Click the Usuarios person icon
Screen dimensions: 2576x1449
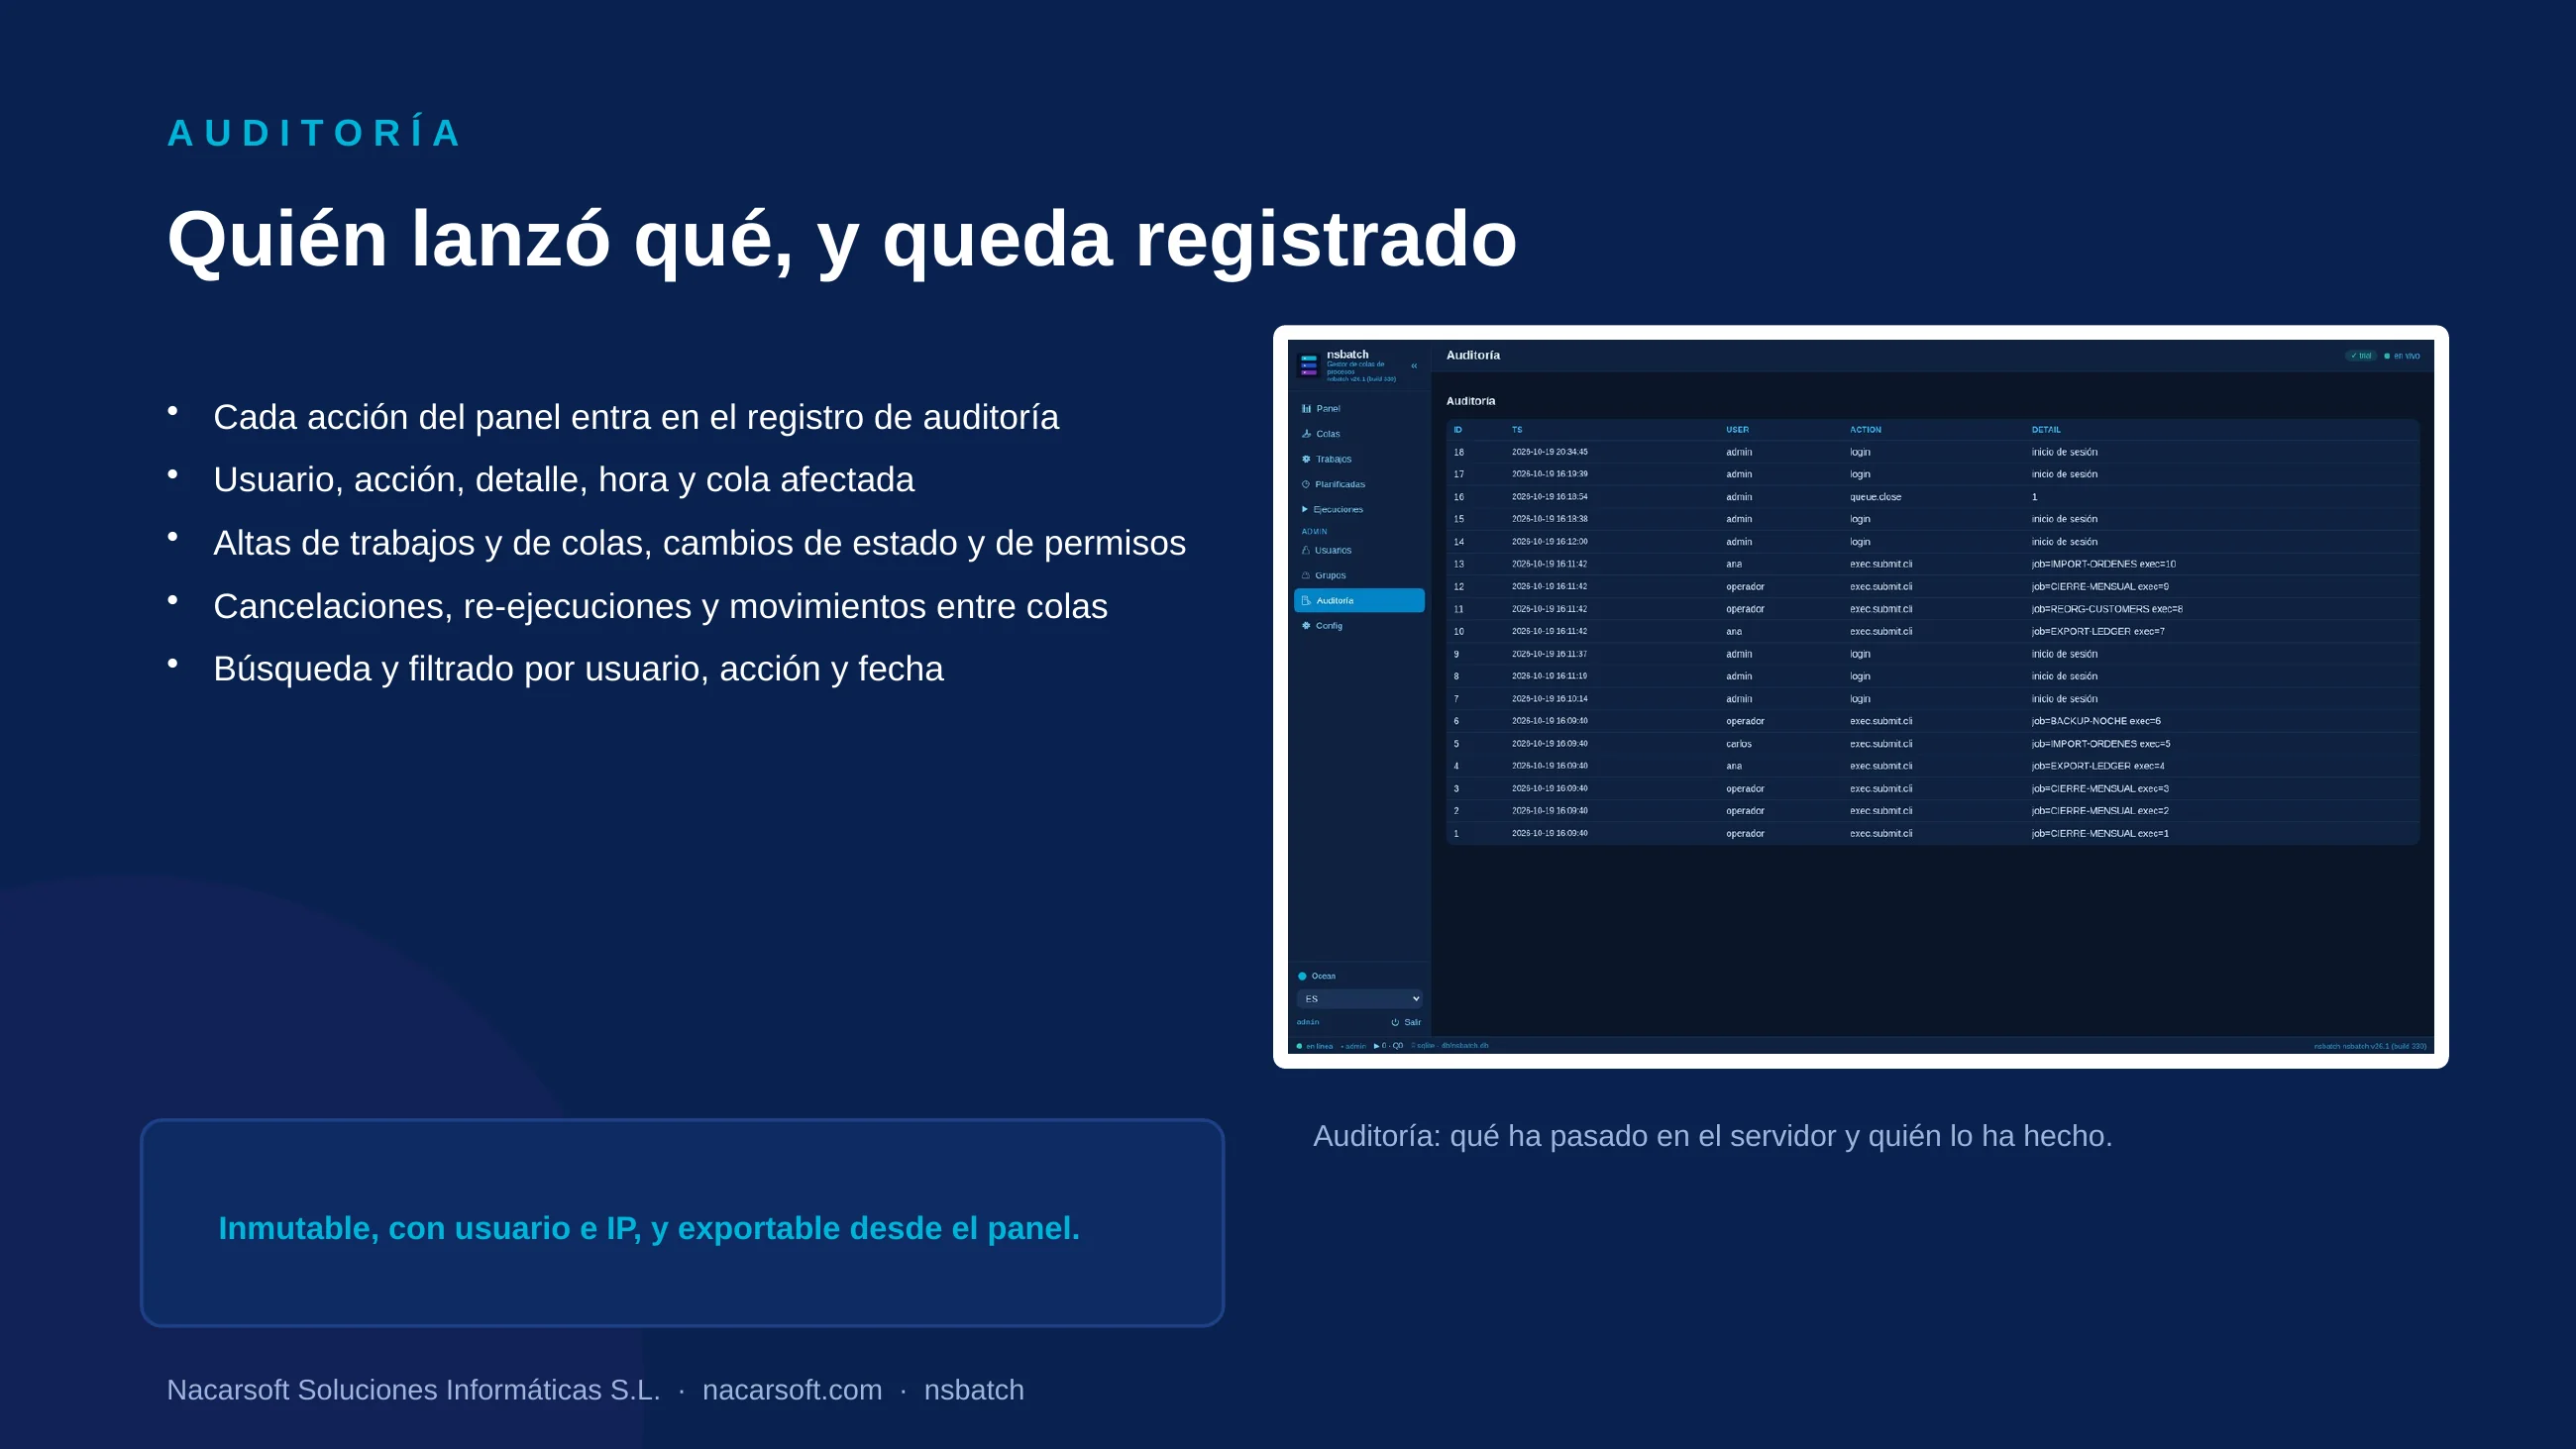tap(1306, 550)
